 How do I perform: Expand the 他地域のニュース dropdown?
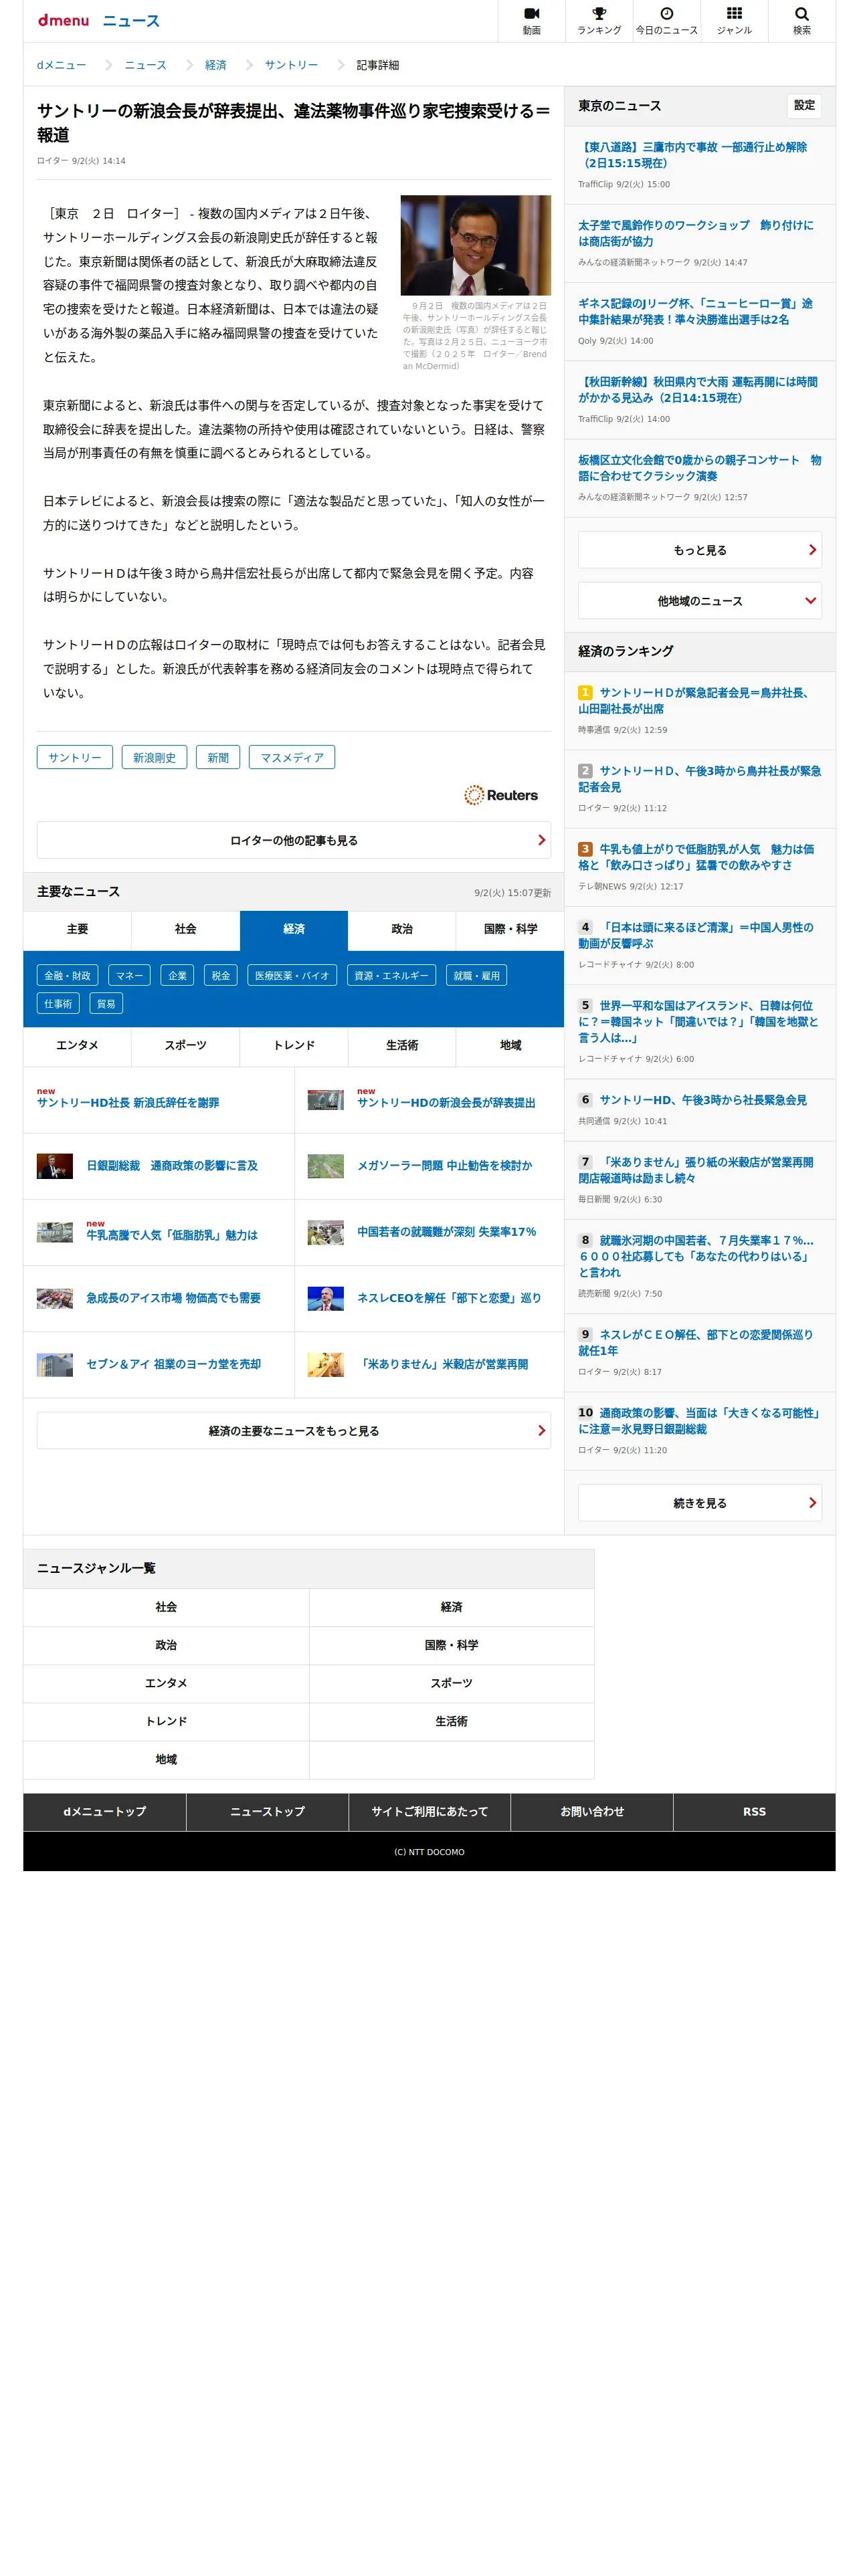699,601
